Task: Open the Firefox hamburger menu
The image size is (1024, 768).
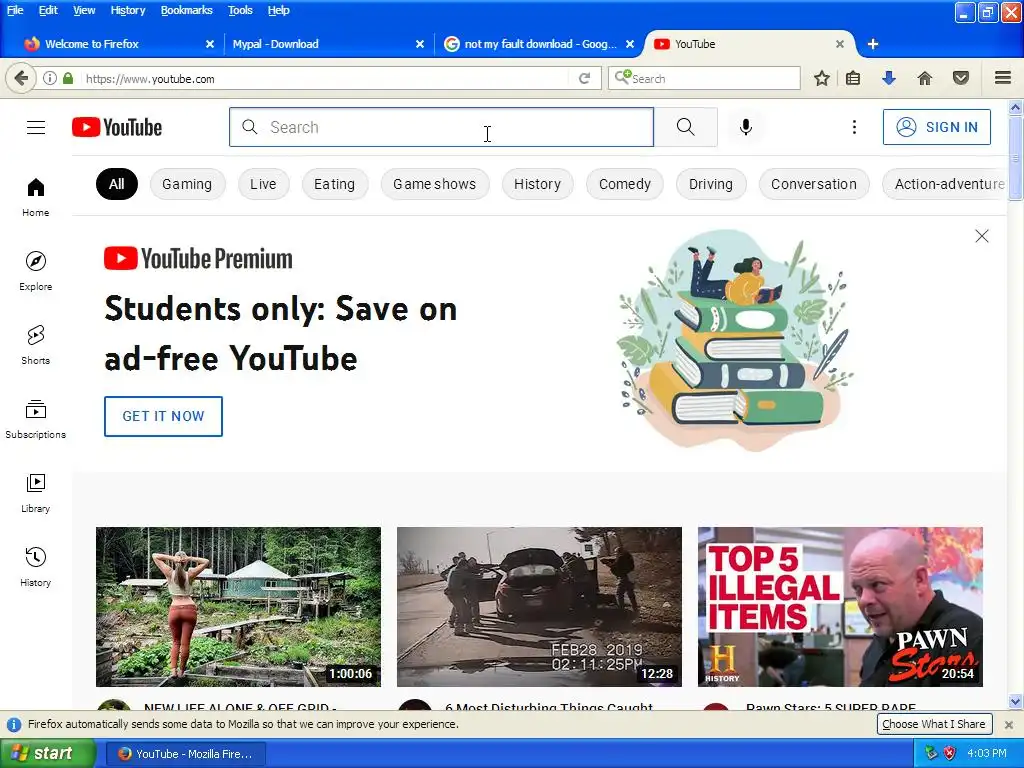Action: coord(1003,78)
